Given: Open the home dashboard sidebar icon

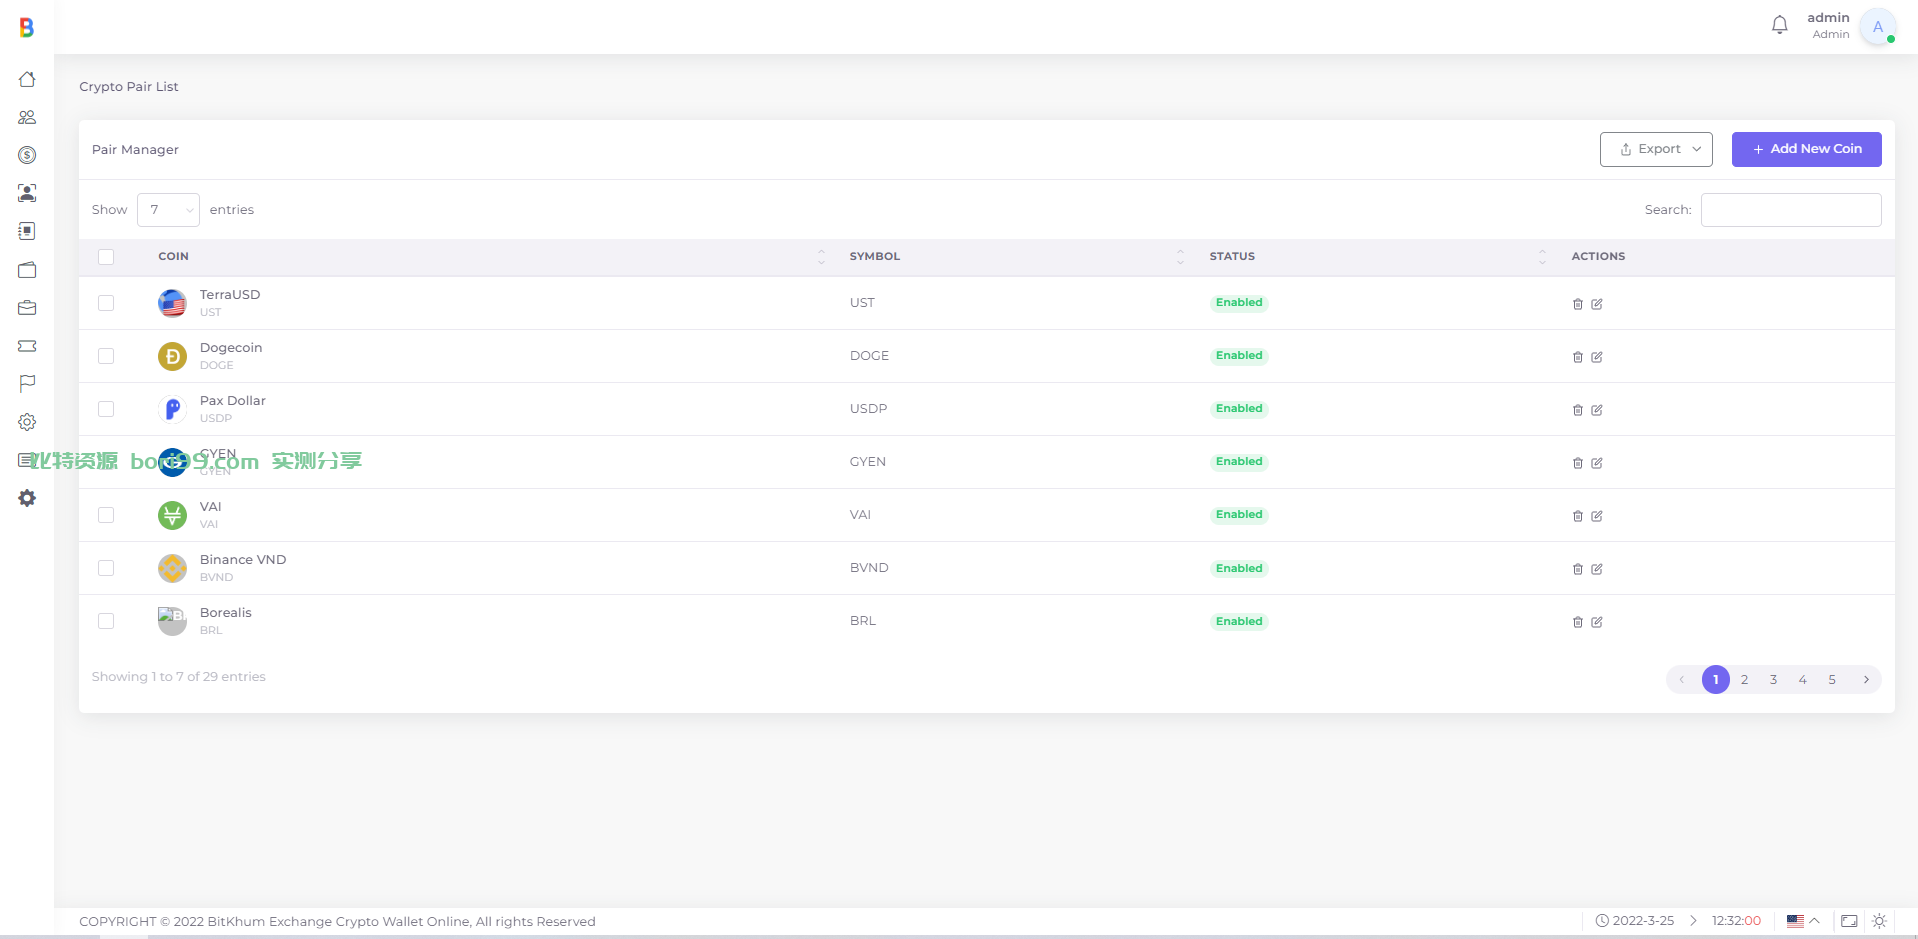Looking at the screenshot, I should click(27, 79).
